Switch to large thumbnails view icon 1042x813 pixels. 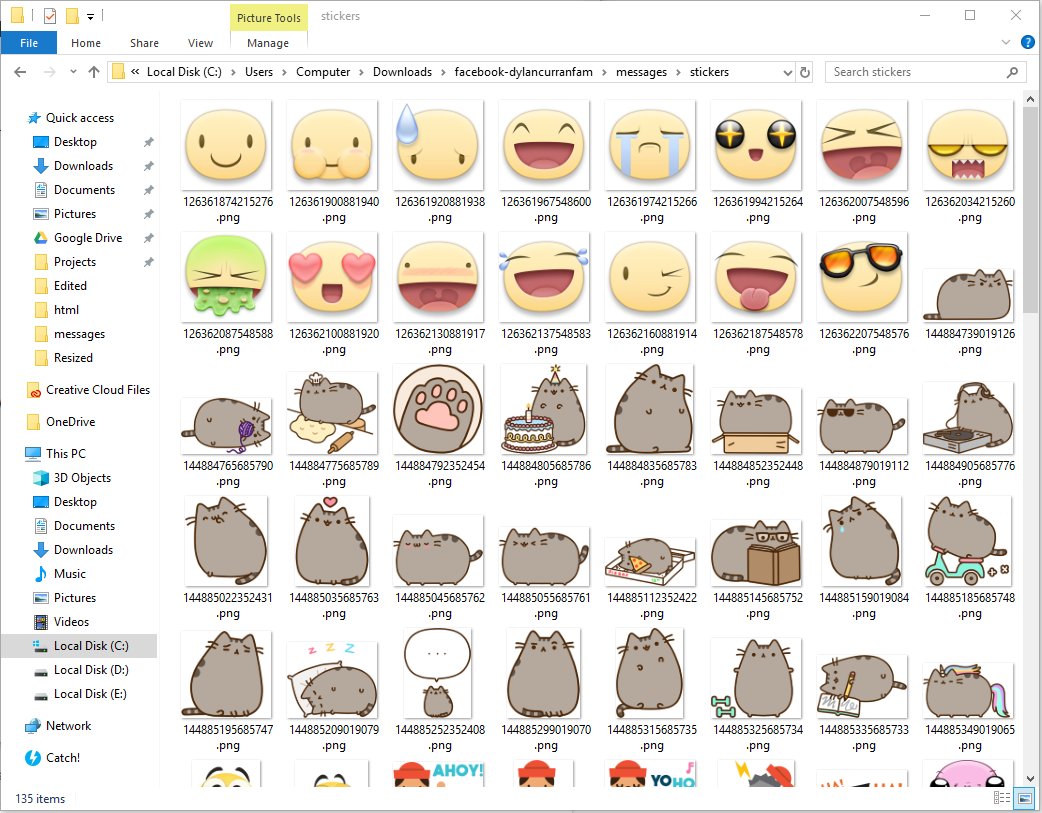(1024, 798)
